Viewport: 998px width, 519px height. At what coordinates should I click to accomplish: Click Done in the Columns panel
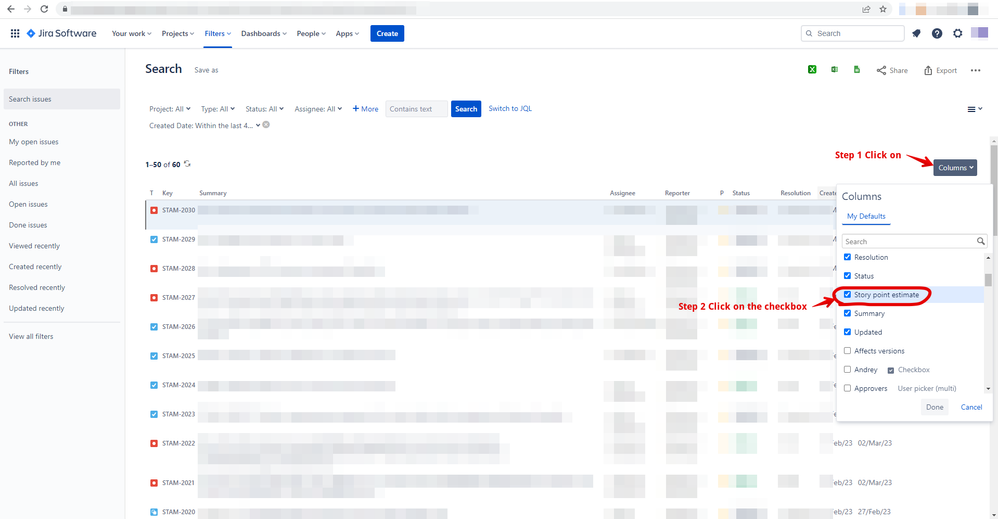click(934, 407)
